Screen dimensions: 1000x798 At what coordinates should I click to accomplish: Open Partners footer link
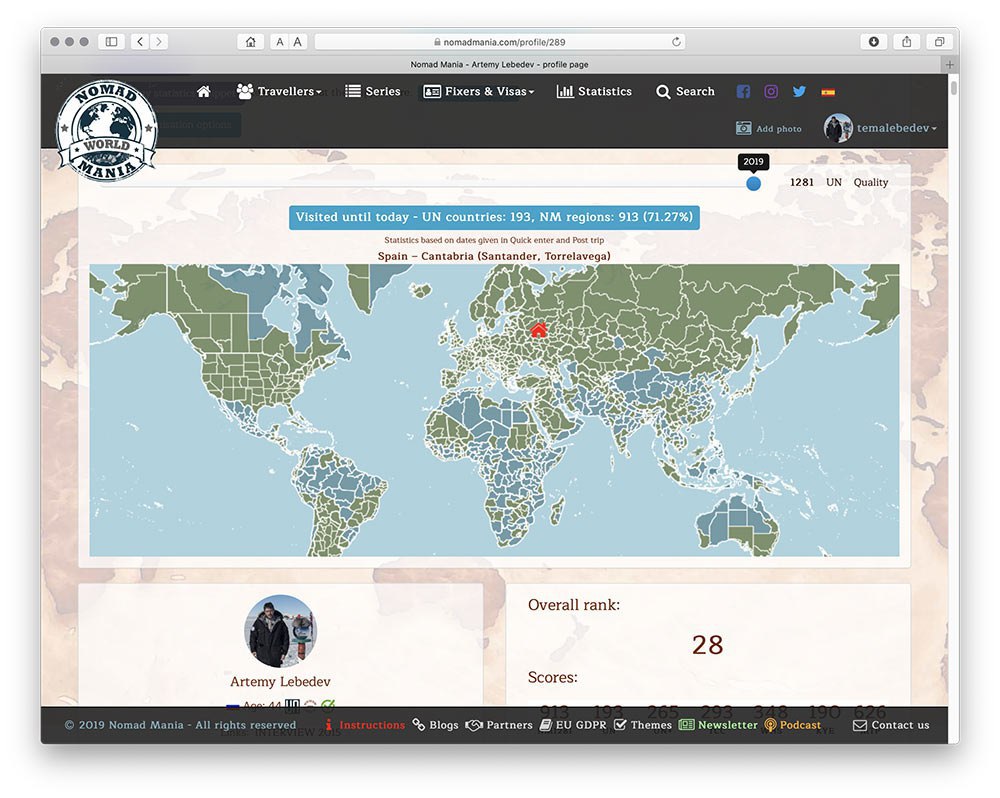[x=499, y=725]
